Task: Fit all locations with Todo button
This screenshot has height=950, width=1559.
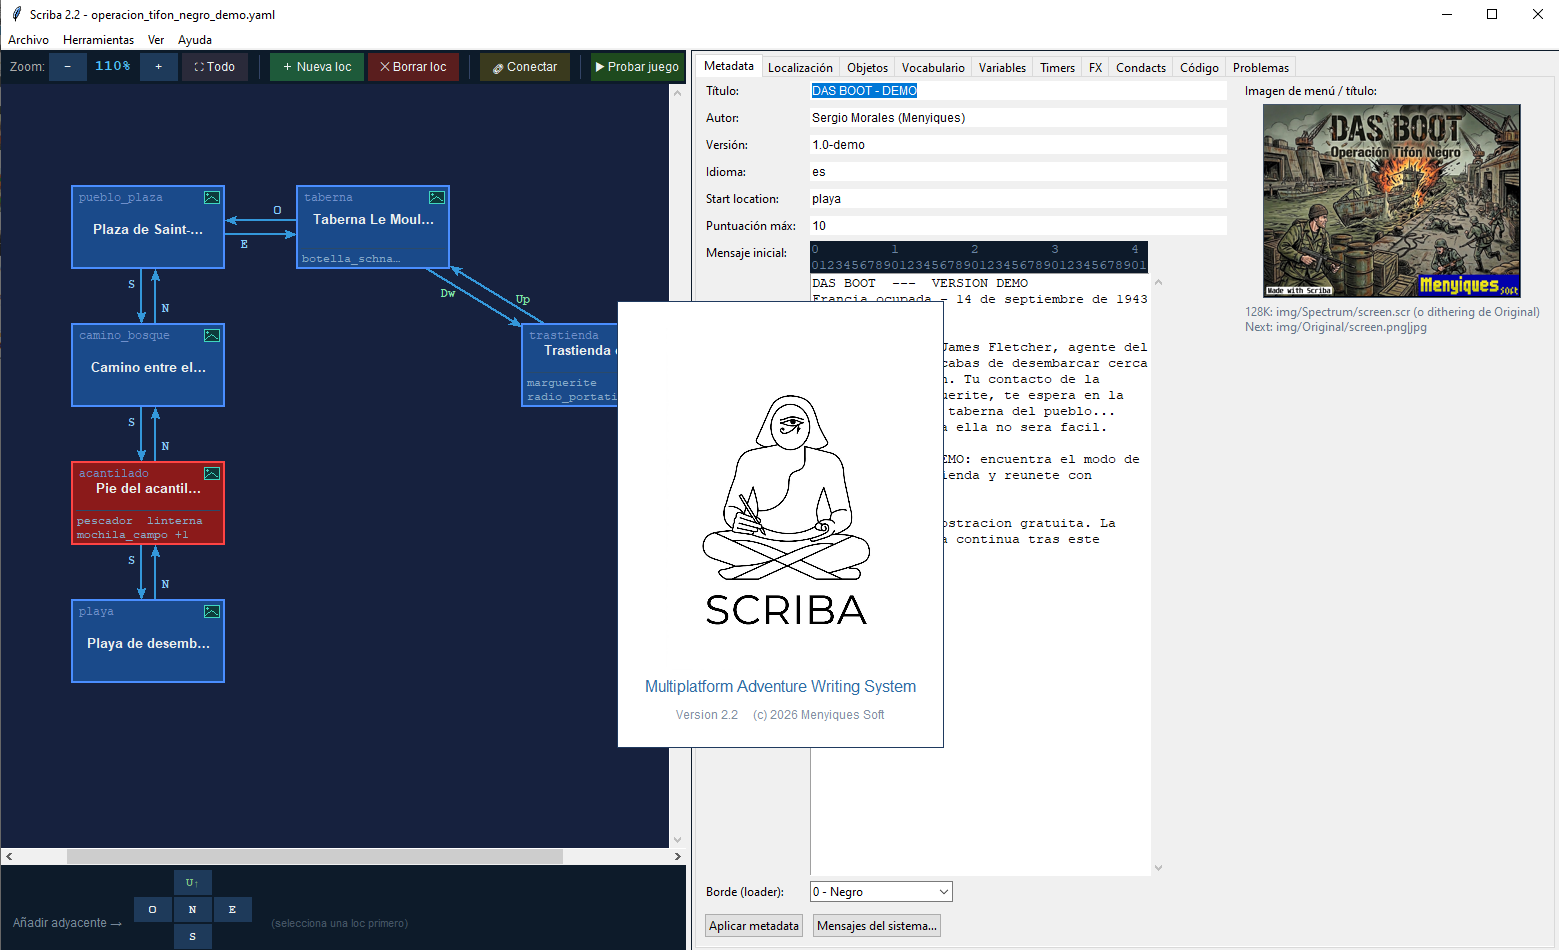Action: tap(215, 67)
